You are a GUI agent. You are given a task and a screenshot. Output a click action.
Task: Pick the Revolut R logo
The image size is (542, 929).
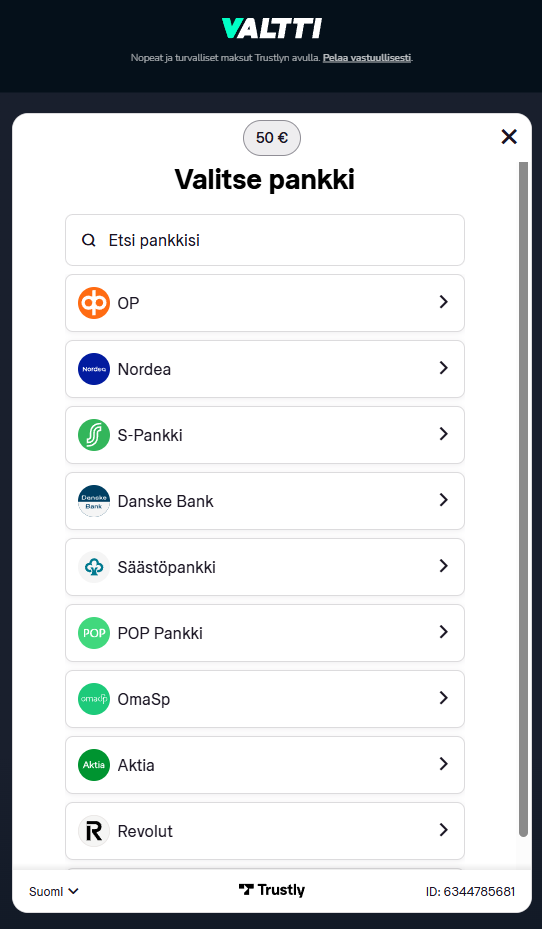point(94,831)
